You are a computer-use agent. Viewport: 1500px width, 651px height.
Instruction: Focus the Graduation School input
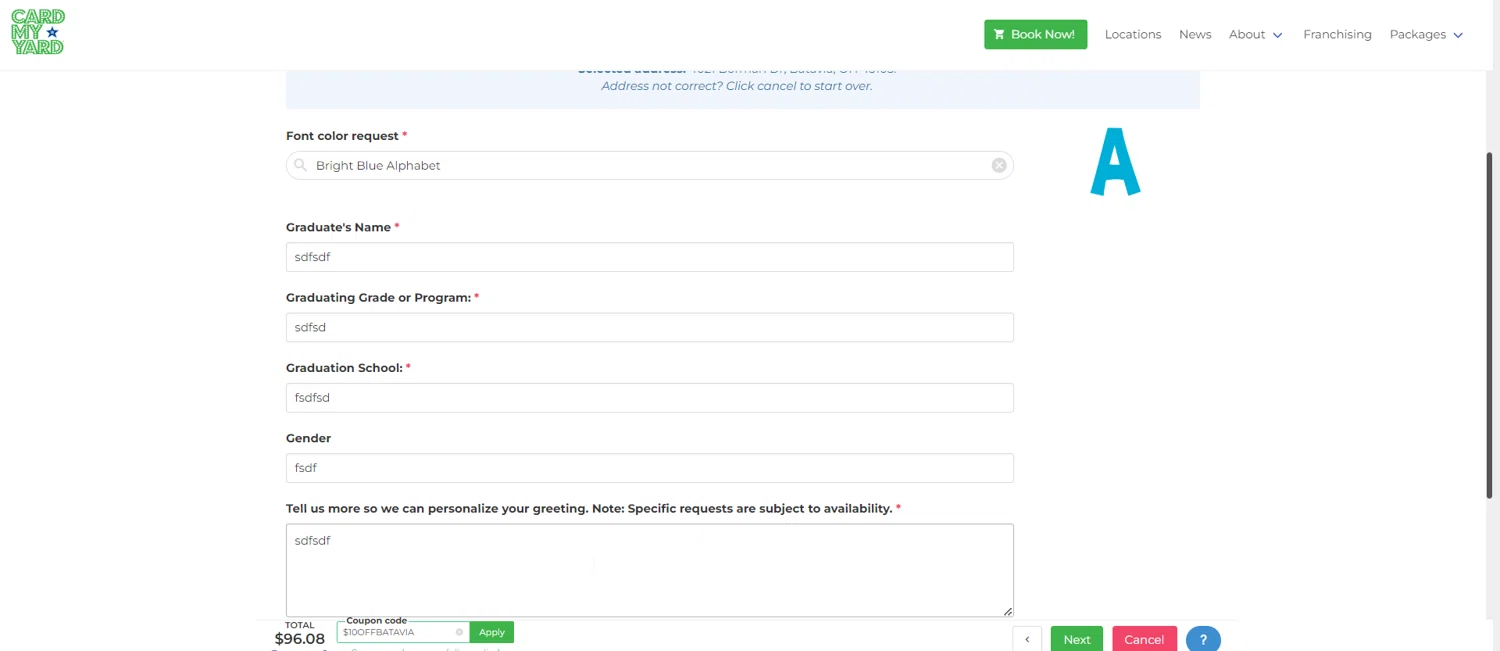pyautogui.click(x=650, y=398)
